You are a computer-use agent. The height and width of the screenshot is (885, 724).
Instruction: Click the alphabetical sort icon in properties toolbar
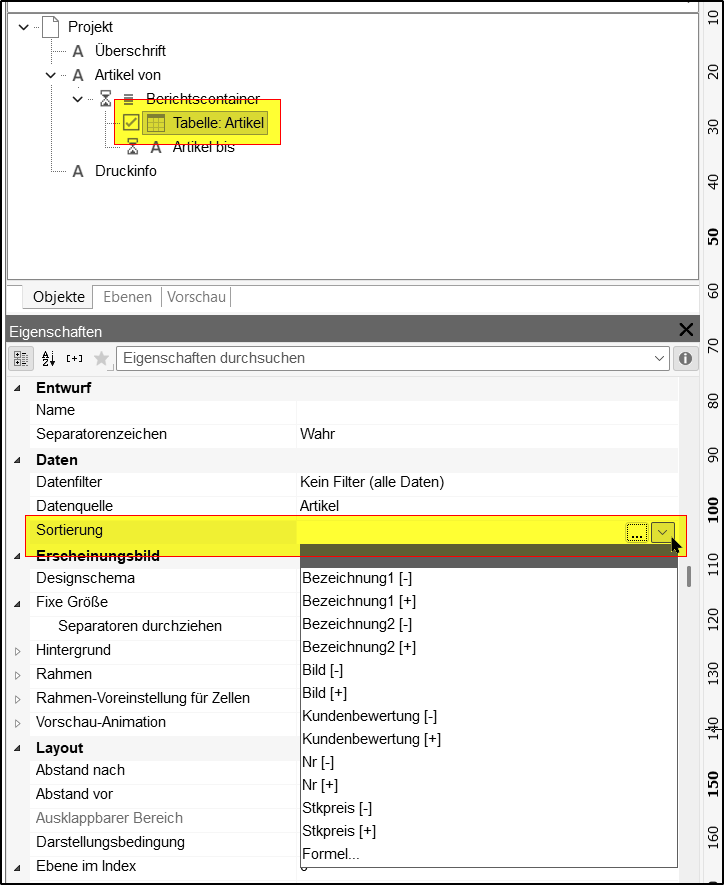coord(48,358)
